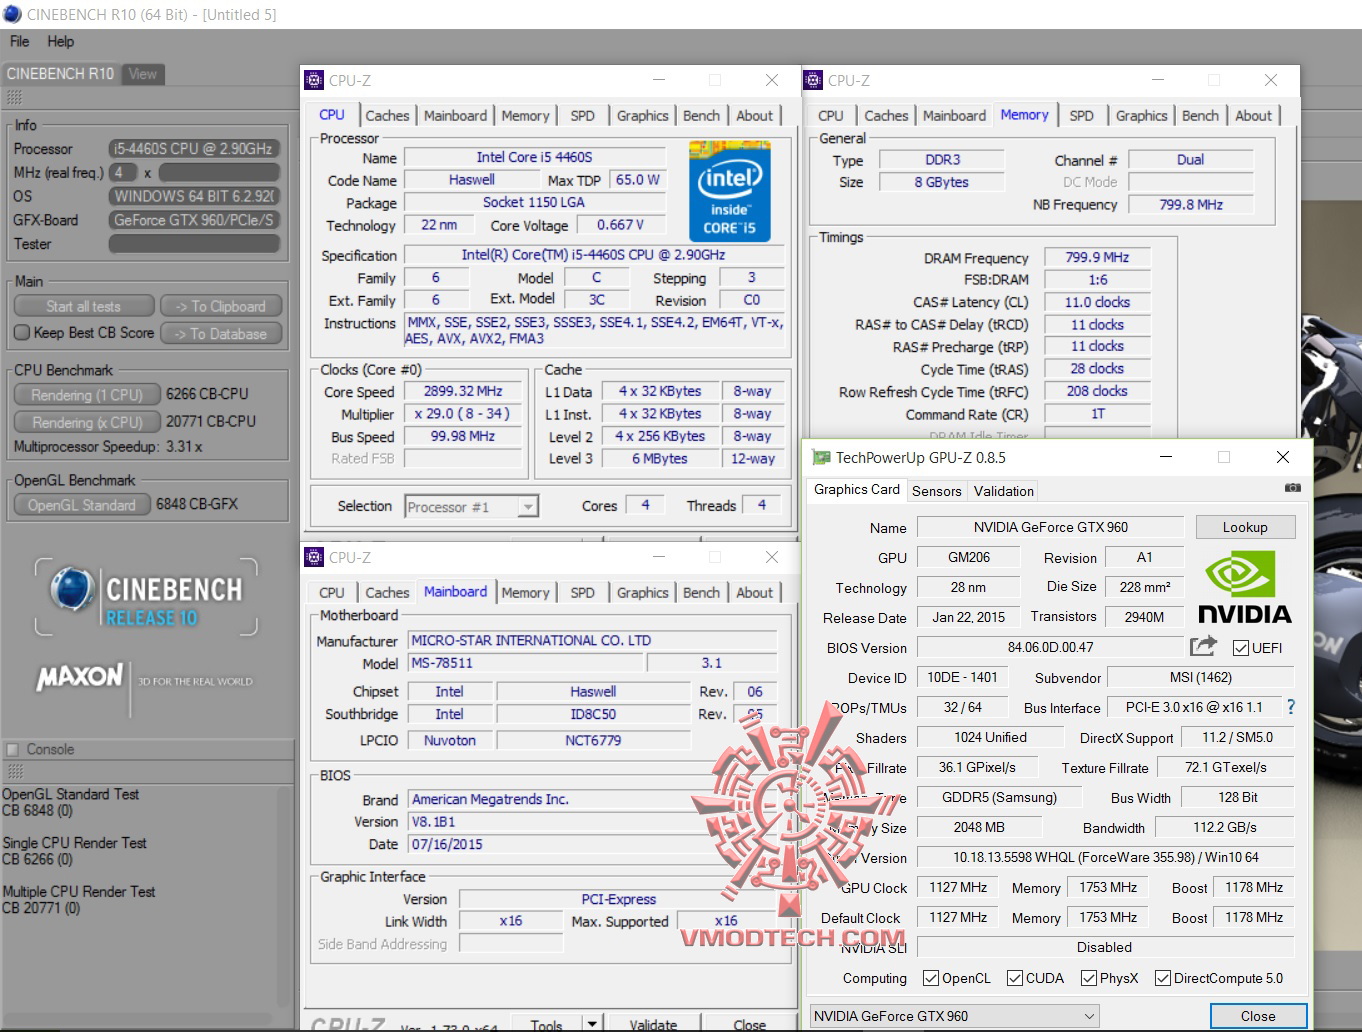Toggle the PhysX checkbox

point(1089,978)
